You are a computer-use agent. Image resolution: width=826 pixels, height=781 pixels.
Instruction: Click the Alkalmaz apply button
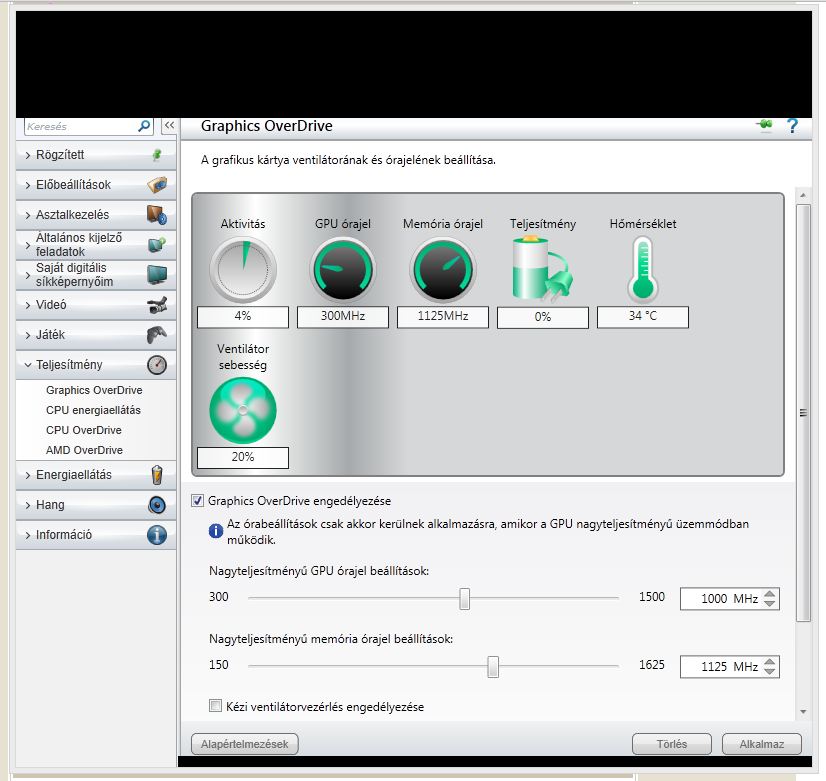(762, 744)
